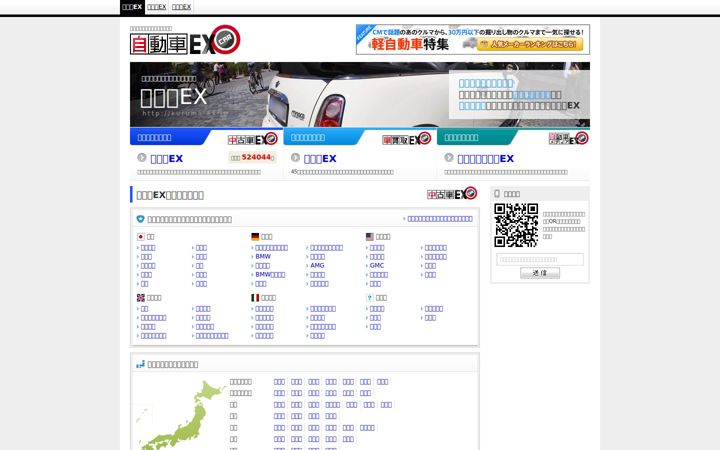Open the dark blue section tab
Screen dimensions: 720x450
pos(170,137)
